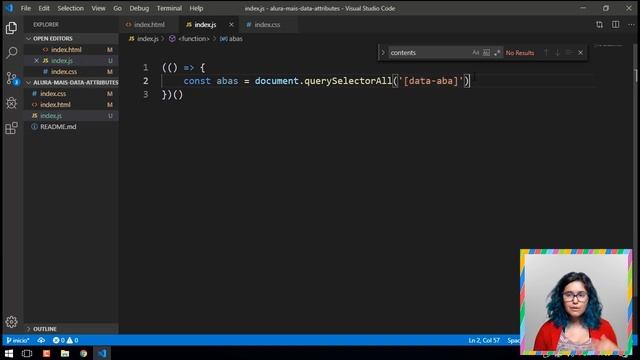Toggle Find in Selection

click(569, 53)
